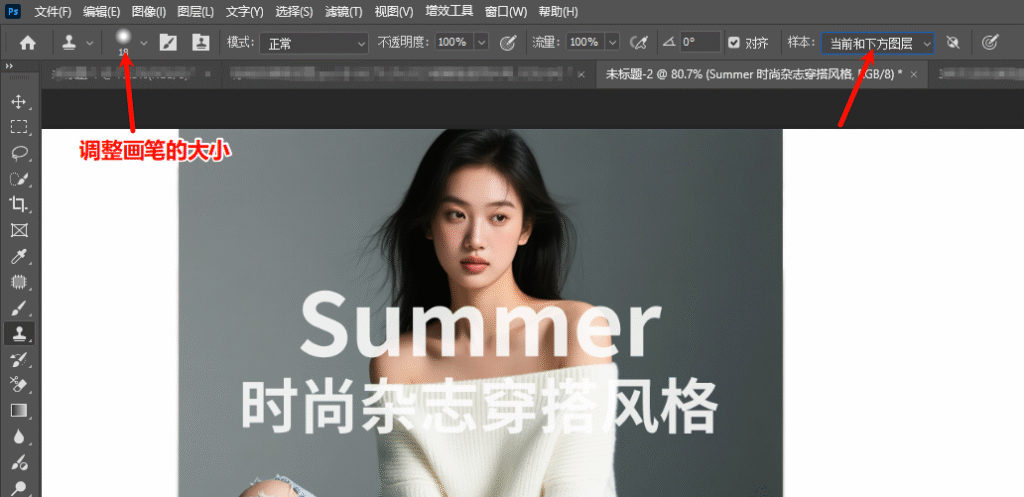Toggle pressure for size icon

(991, 43)
